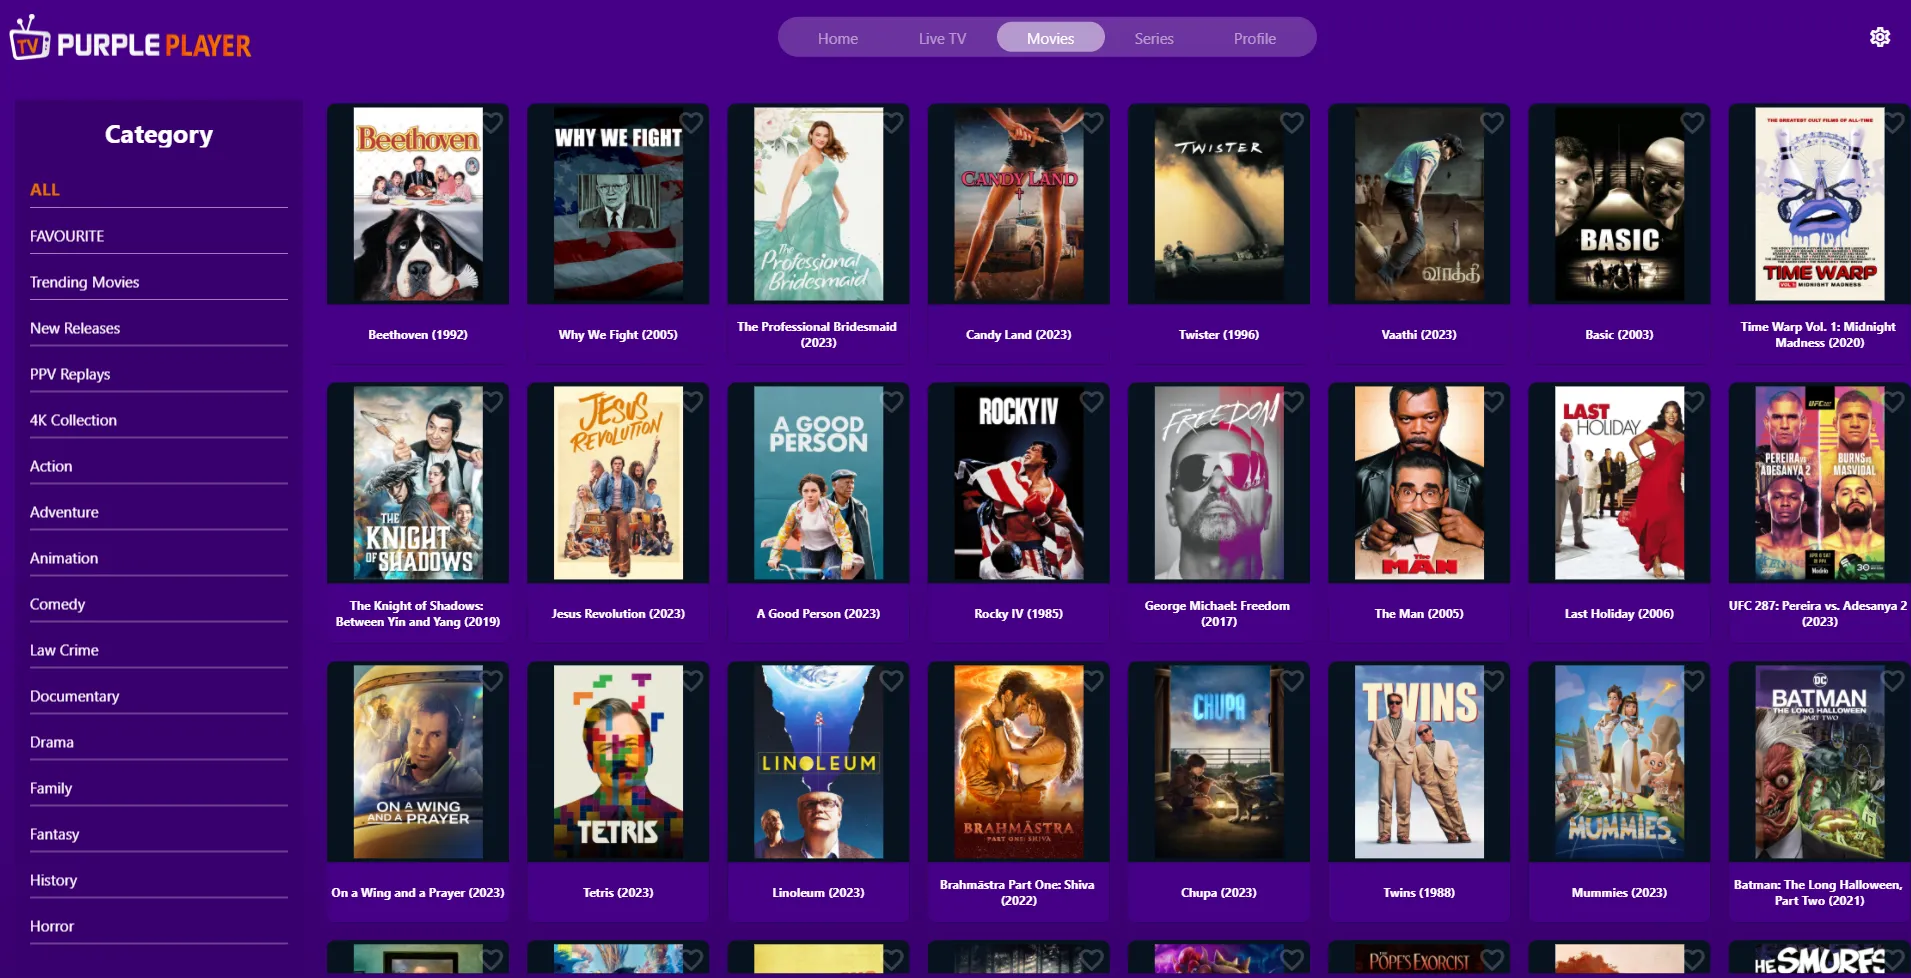Heart Brahmāstra Part One: Shiva
Screen dimensions: 1911x978
1092,680
